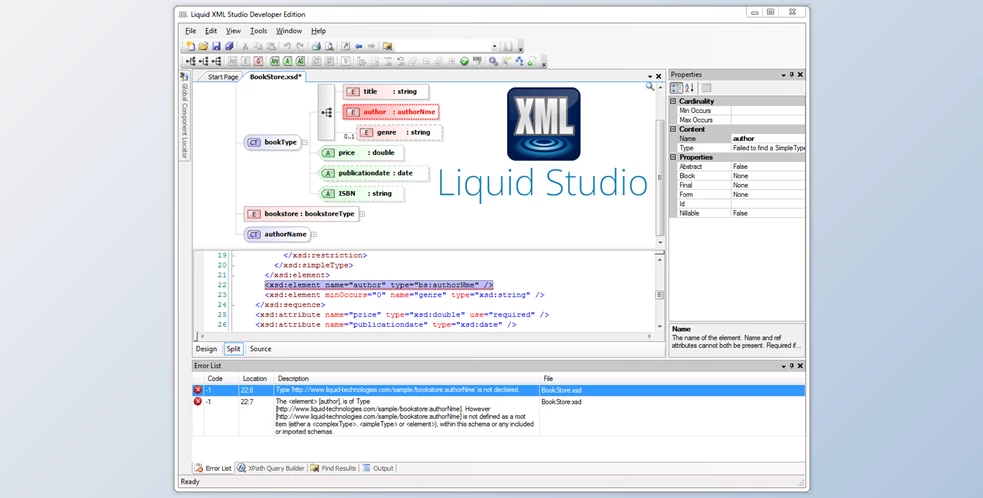Viewport: 983px width, 498px height.
Task: Click the magnifier search icon in diagram corner
Action: (x=650, y=87)
